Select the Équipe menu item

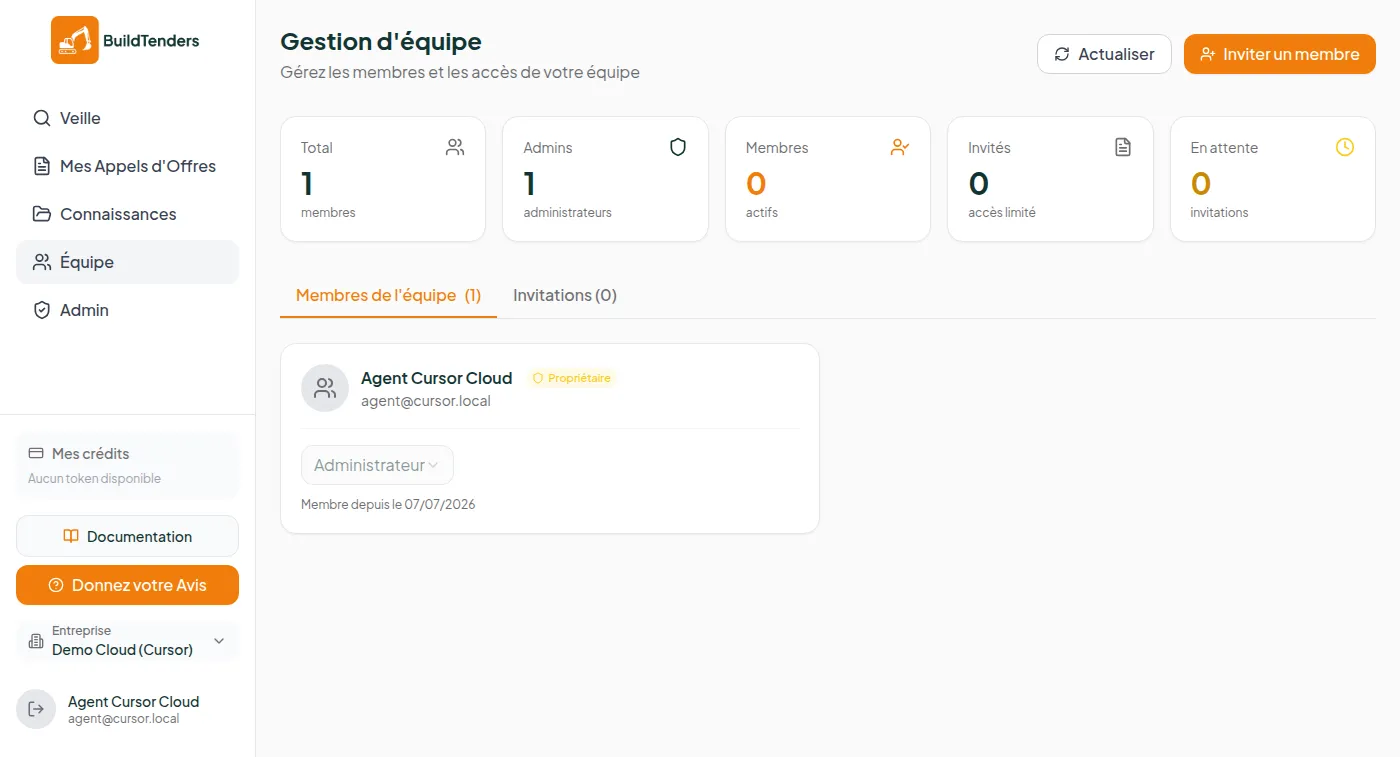coord(127,262)
